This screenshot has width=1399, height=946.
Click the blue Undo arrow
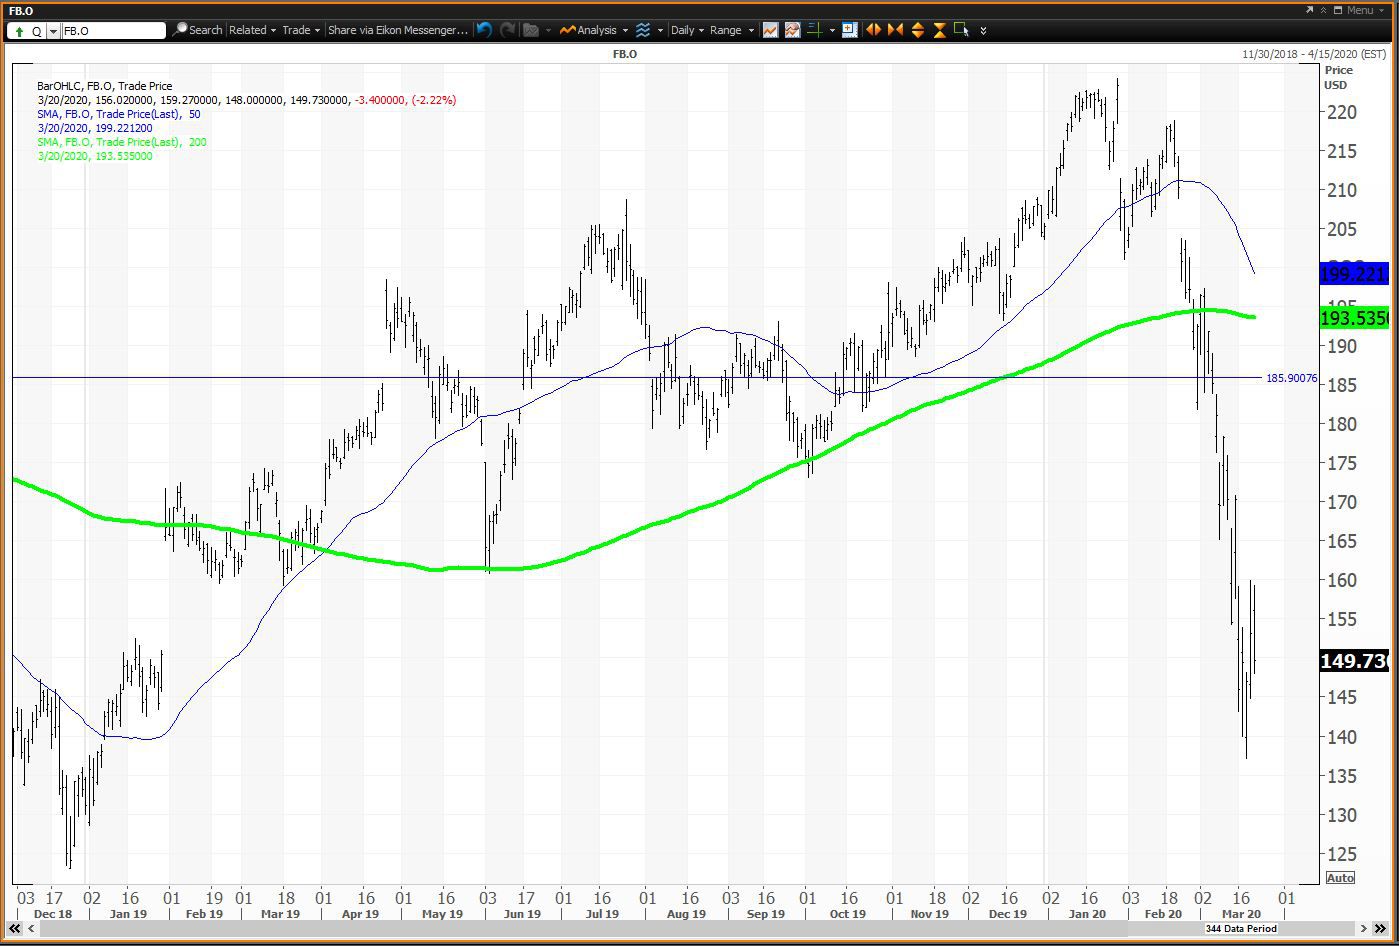484,30
